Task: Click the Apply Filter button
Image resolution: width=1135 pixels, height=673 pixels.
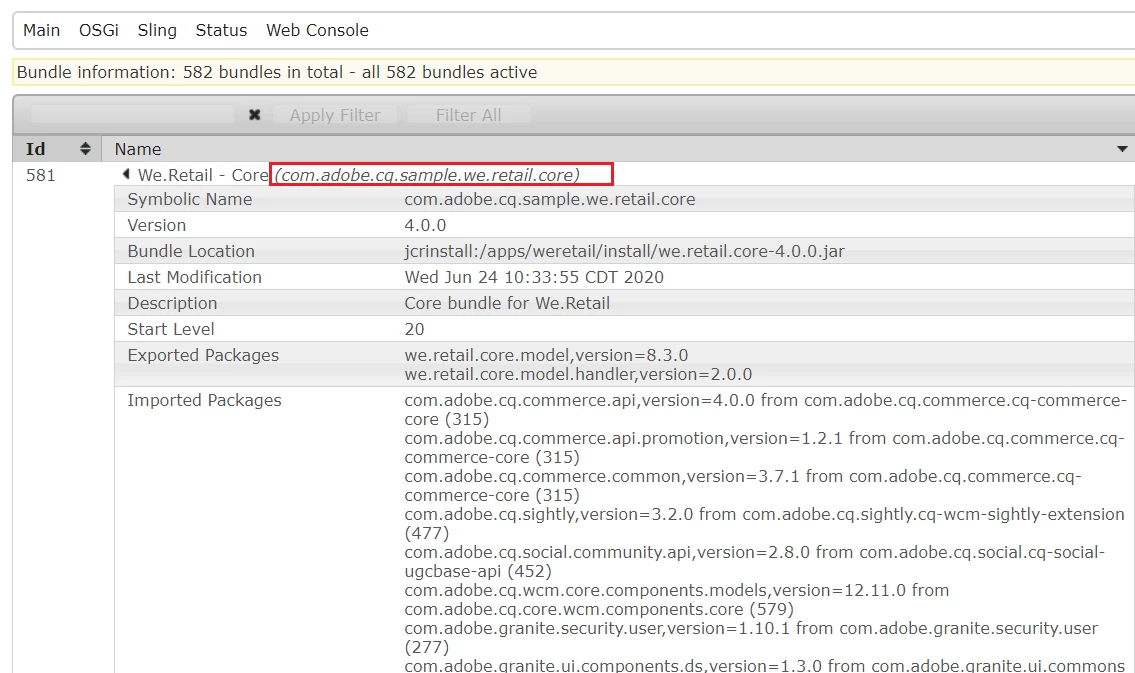Action: tap(335, 114)
